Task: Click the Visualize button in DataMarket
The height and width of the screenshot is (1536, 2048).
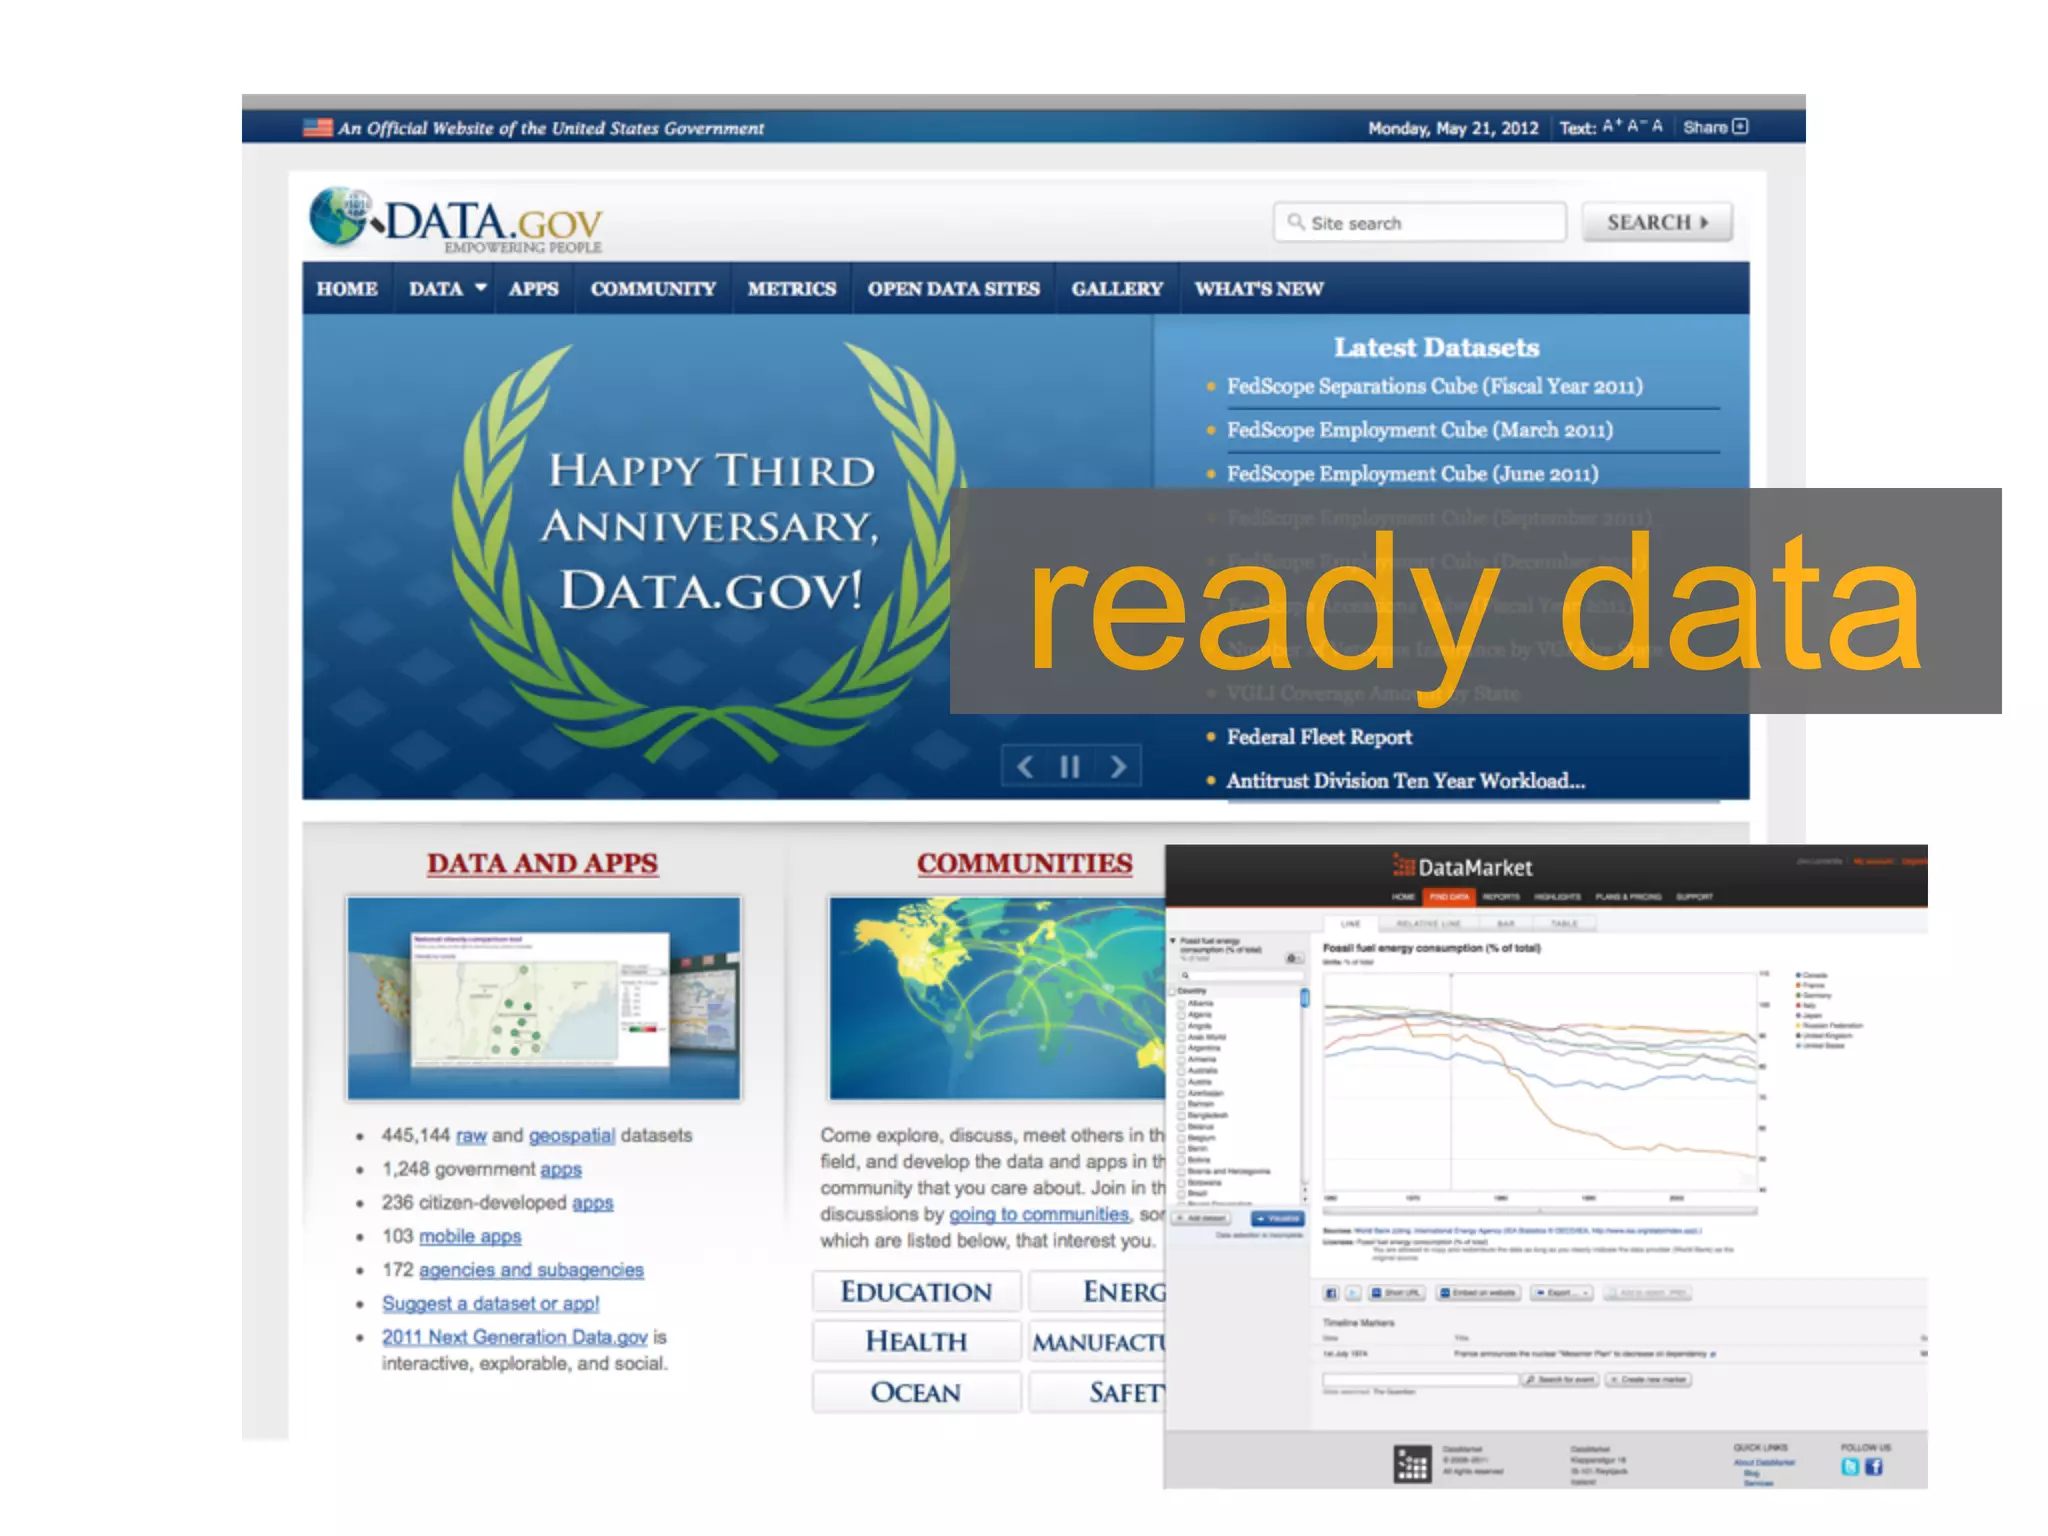Action: 1278,1218
